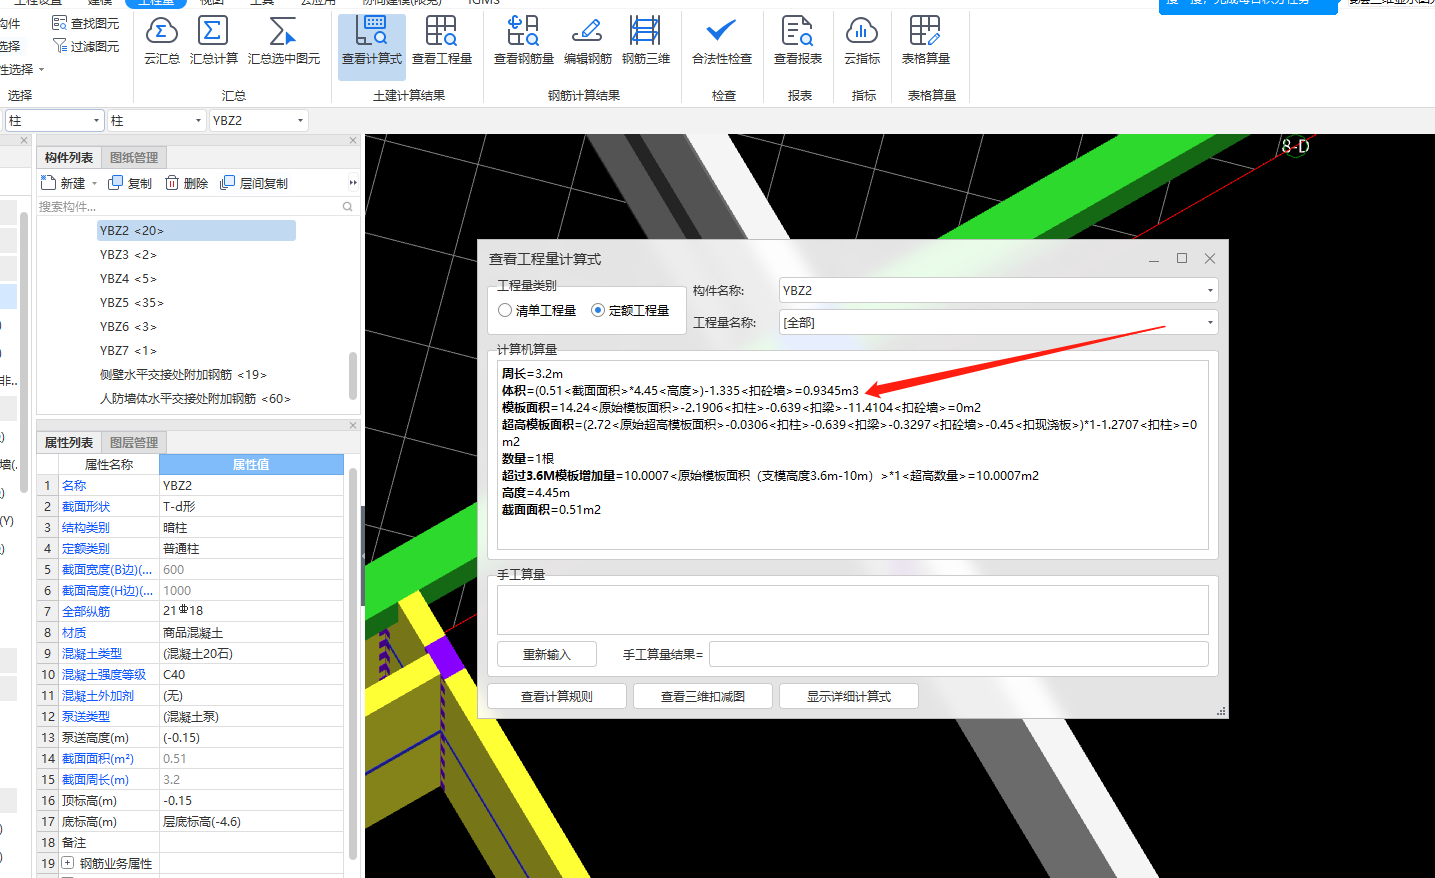Select the 定额工程量 radio button

[x=598, y=310]
